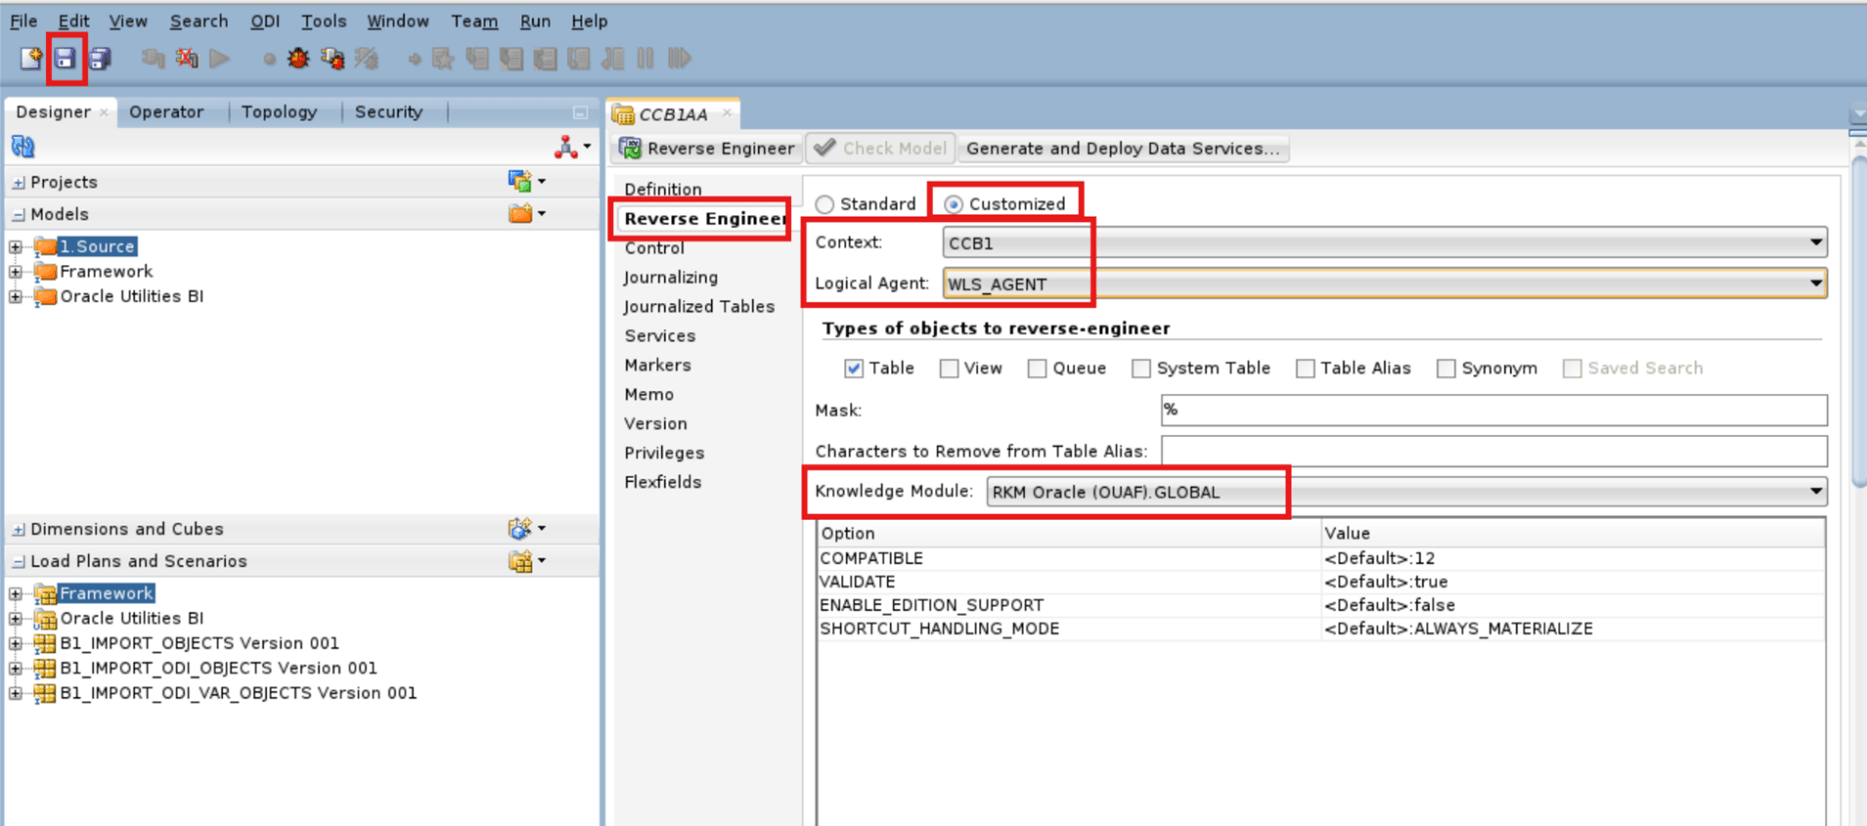Click the Oracle Utilities BI model folder icon
Viewport: 1867px width, 826px height.
[x=45, y=296]
